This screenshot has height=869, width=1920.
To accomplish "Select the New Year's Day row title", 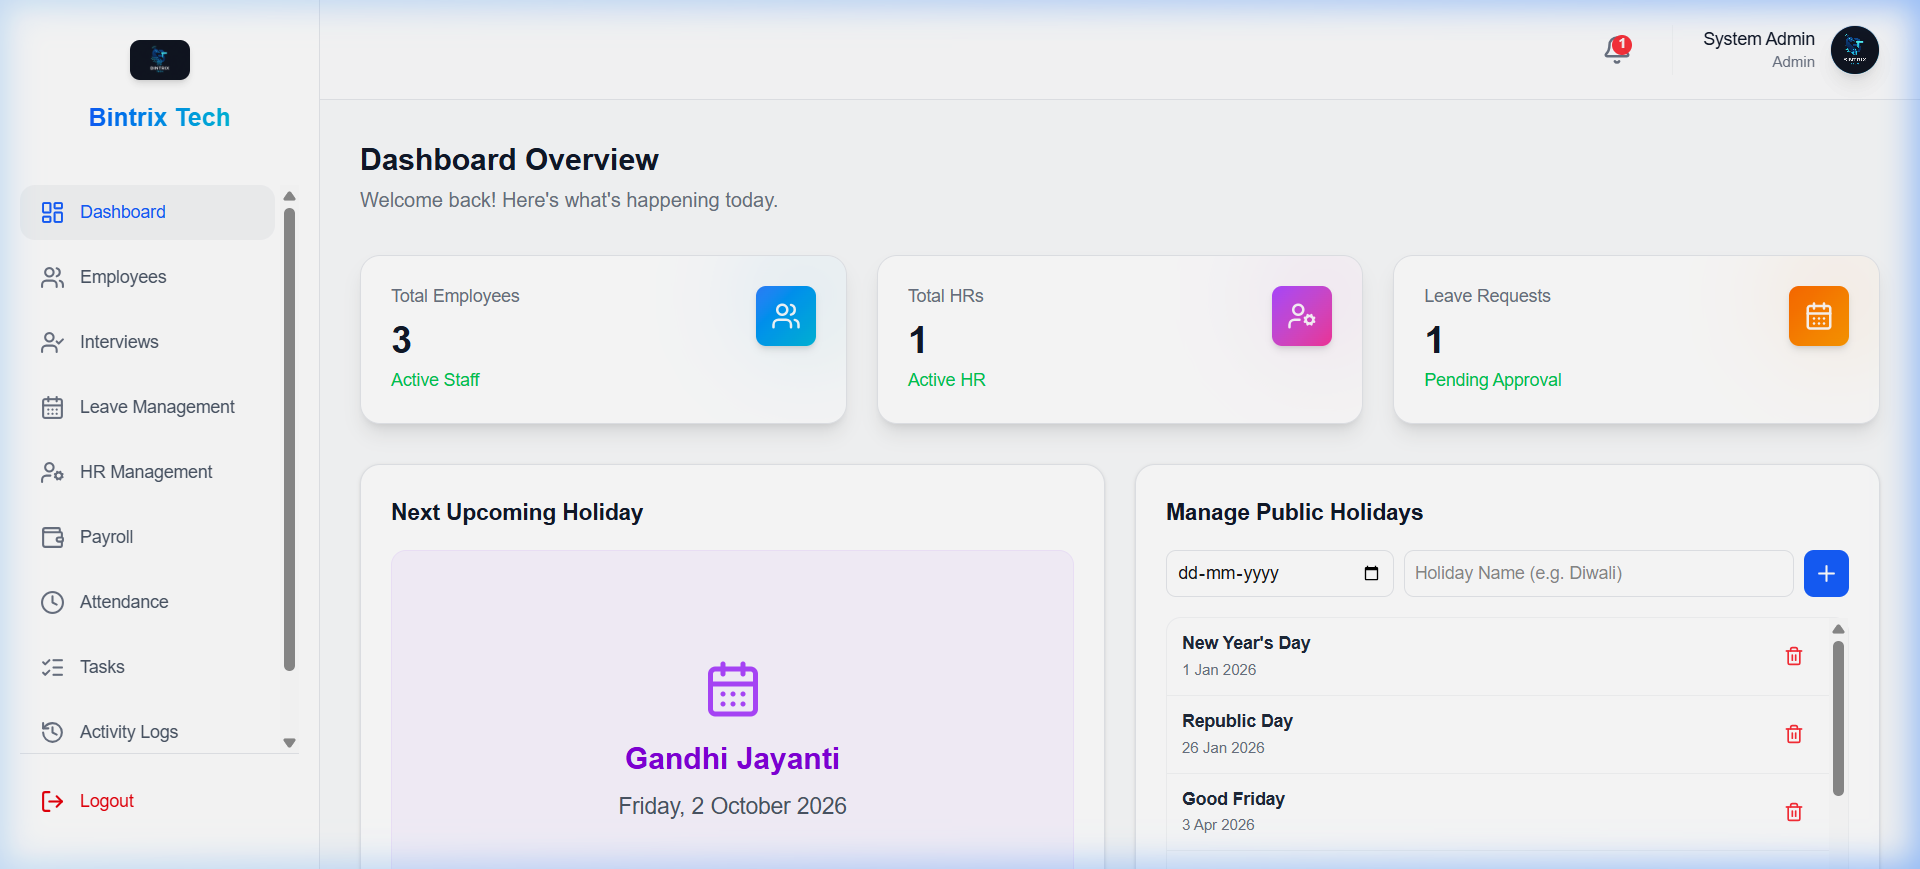I will click(x=1246, y=643).
